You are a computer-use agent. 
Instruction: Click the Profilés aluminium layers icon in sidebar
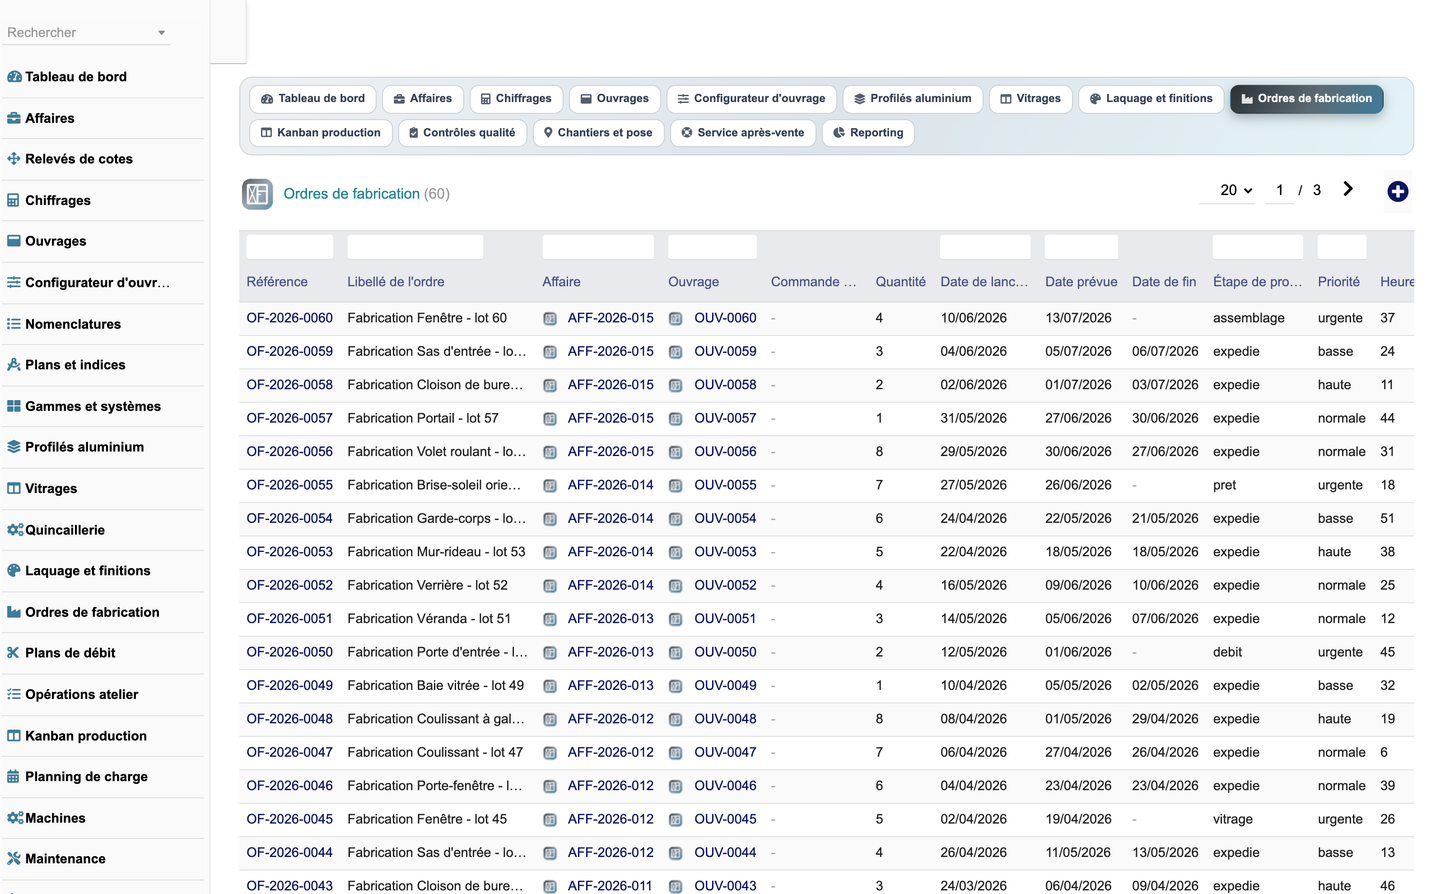click(x=14, y=447)
